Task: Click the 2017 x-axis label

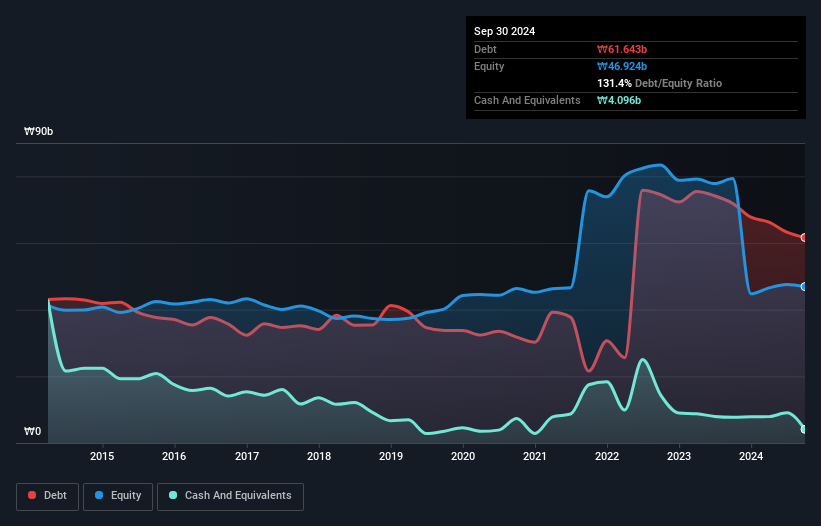Action: [247, 456]
